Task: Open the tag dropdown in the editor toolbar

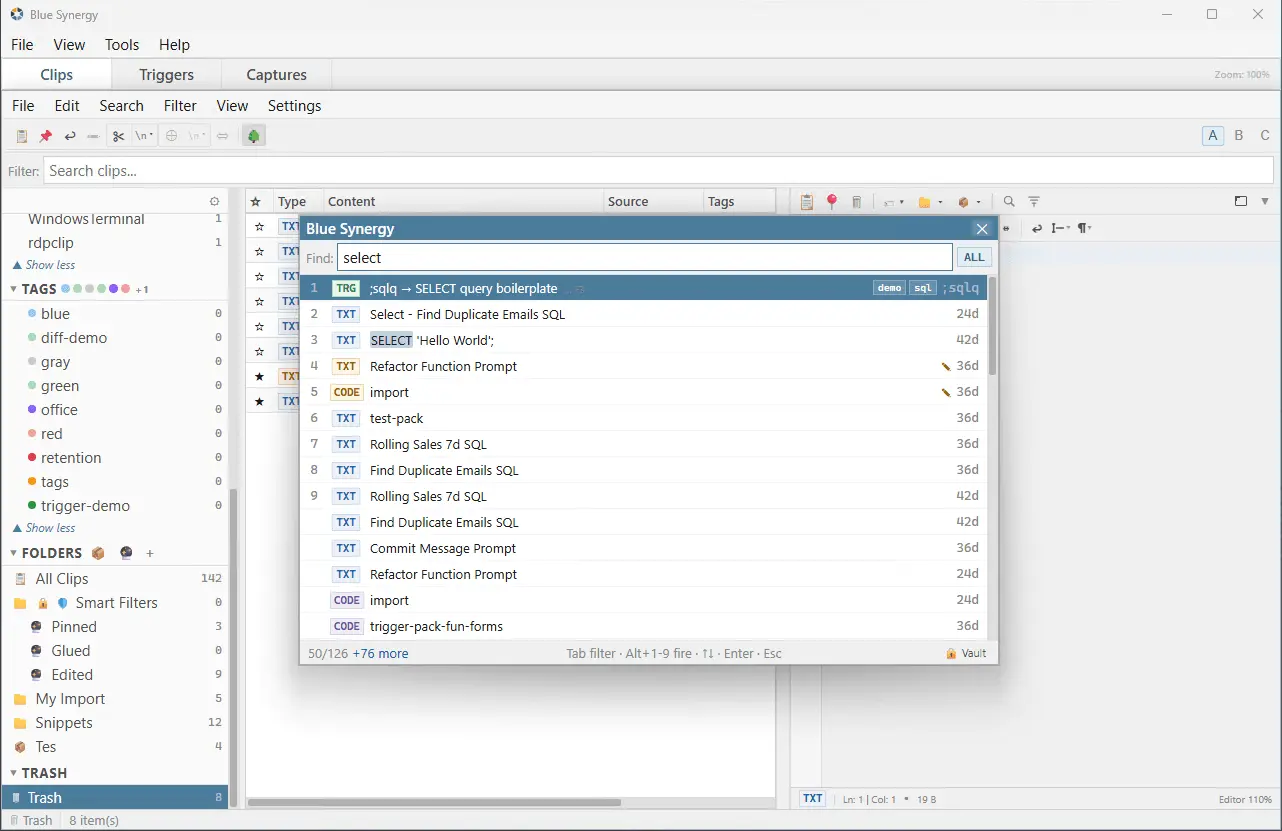Action: [x=893, y=202]
